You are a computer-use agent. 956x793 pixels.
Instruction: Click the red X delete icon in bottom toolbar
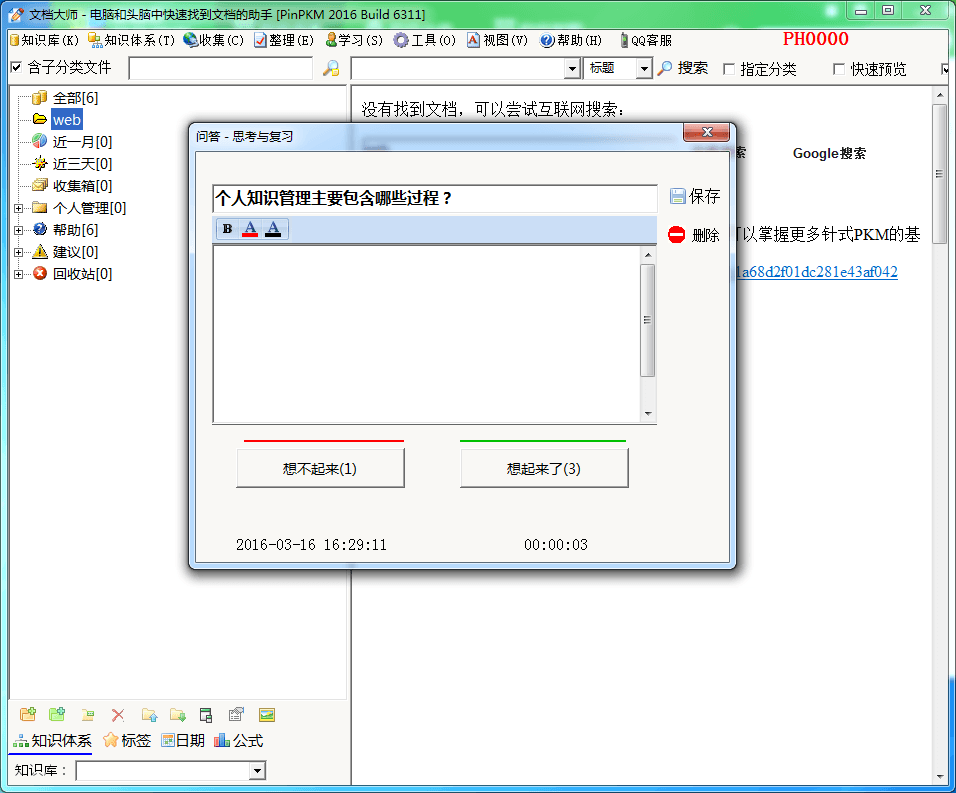[x=118, y=714]
